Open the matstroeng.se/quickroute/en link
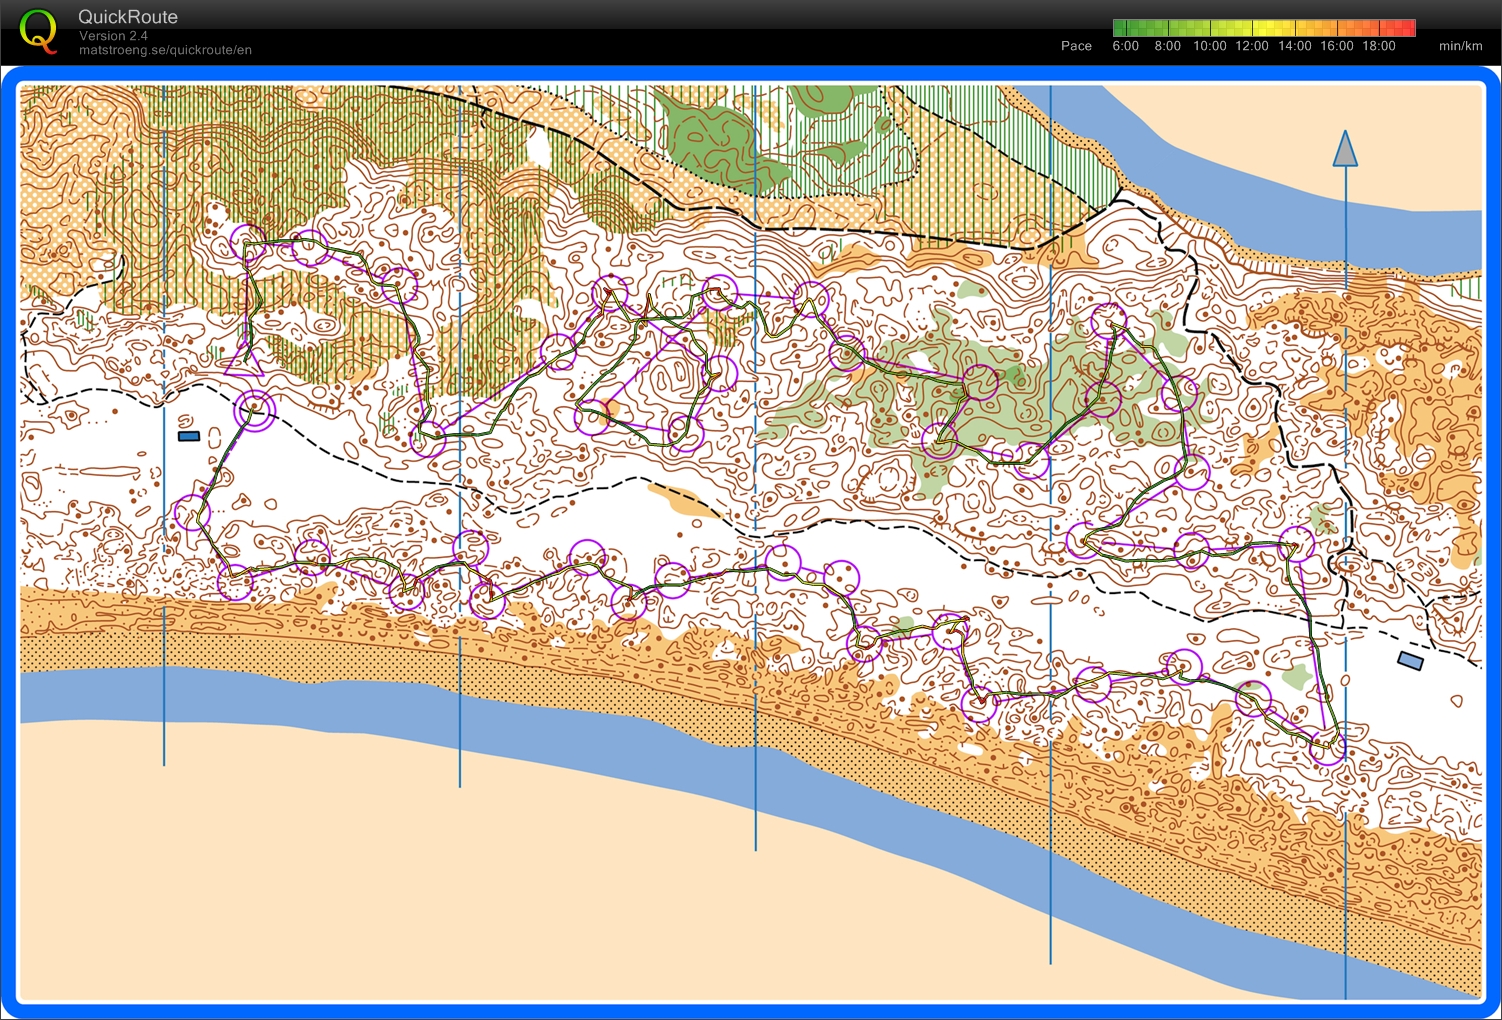The image size is (1502, 1020). [165, 50]
